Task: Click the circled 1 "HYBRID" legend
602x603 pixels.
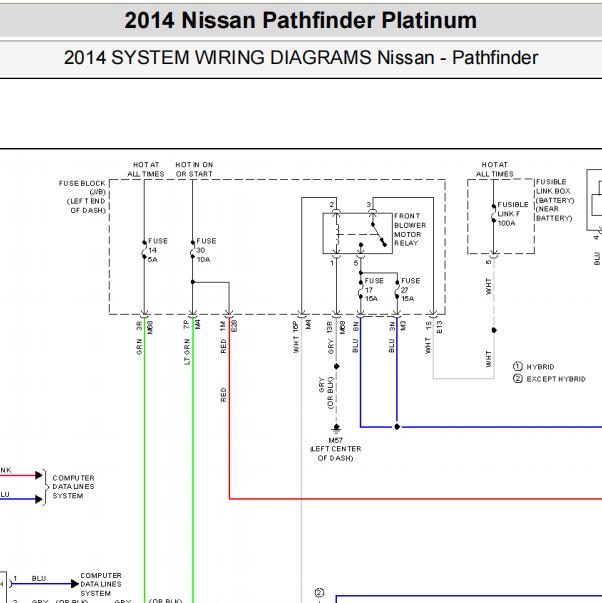Action: click(534, 366)
